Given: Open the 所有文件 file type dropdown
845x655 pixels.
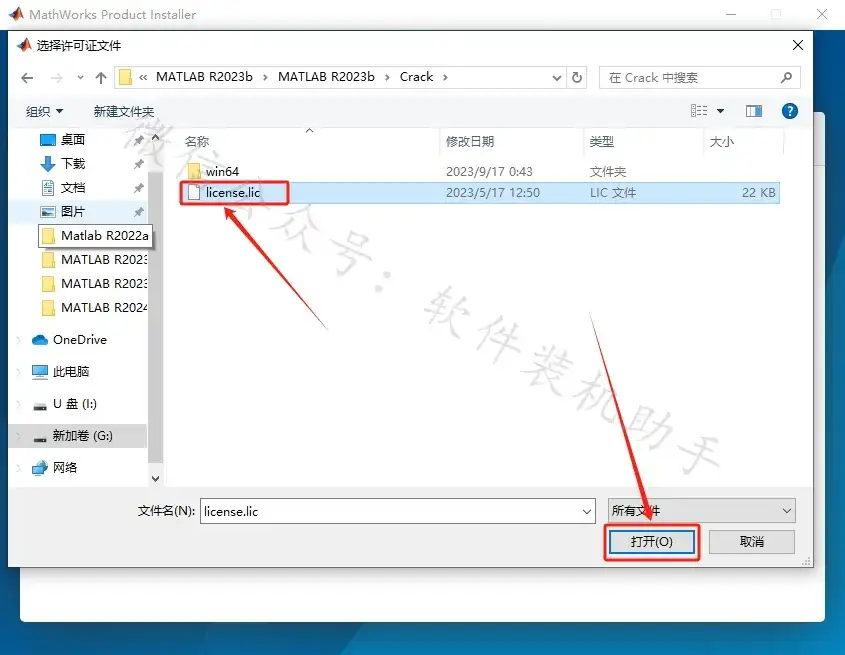Looking at the screenshot, I should [701, 510].
